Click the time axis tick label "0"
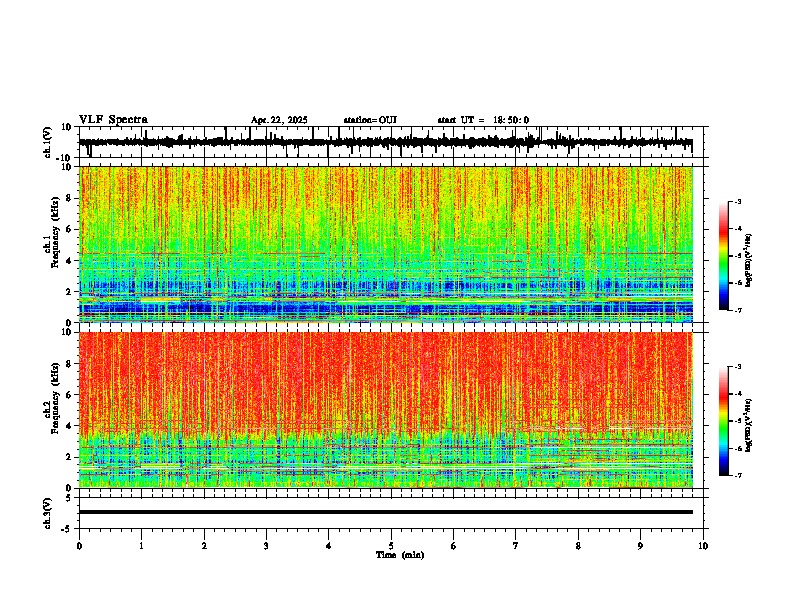 (x=79, y=546)
